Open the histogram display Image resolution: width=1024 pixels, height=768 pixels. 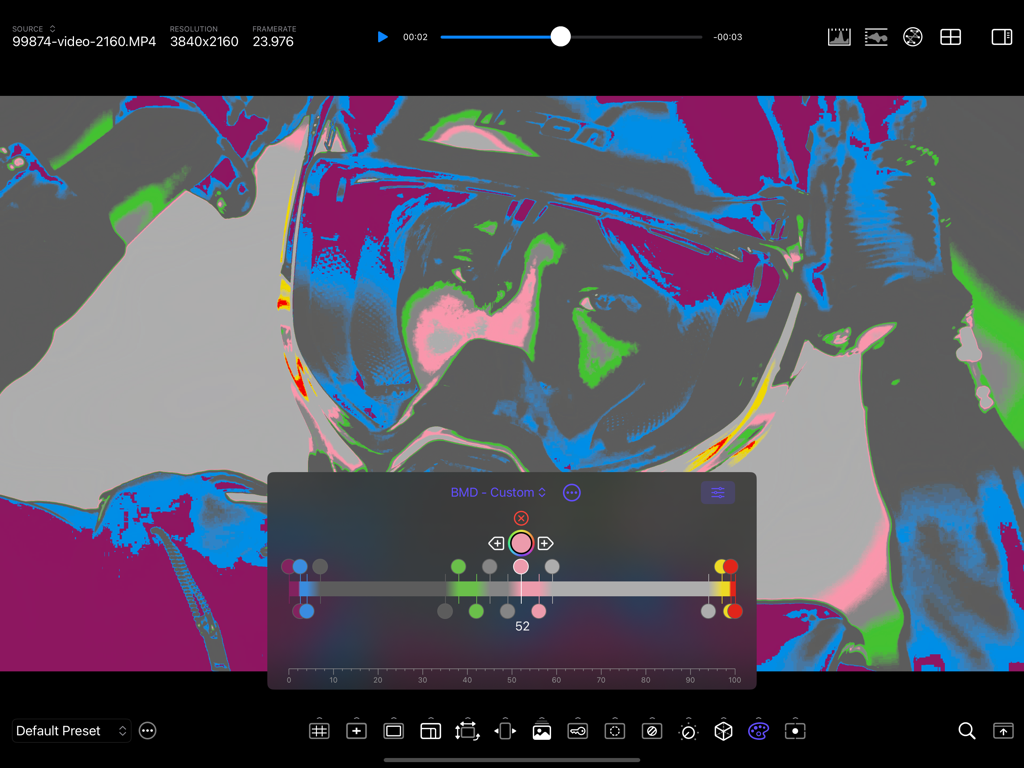tap(839, 36)
